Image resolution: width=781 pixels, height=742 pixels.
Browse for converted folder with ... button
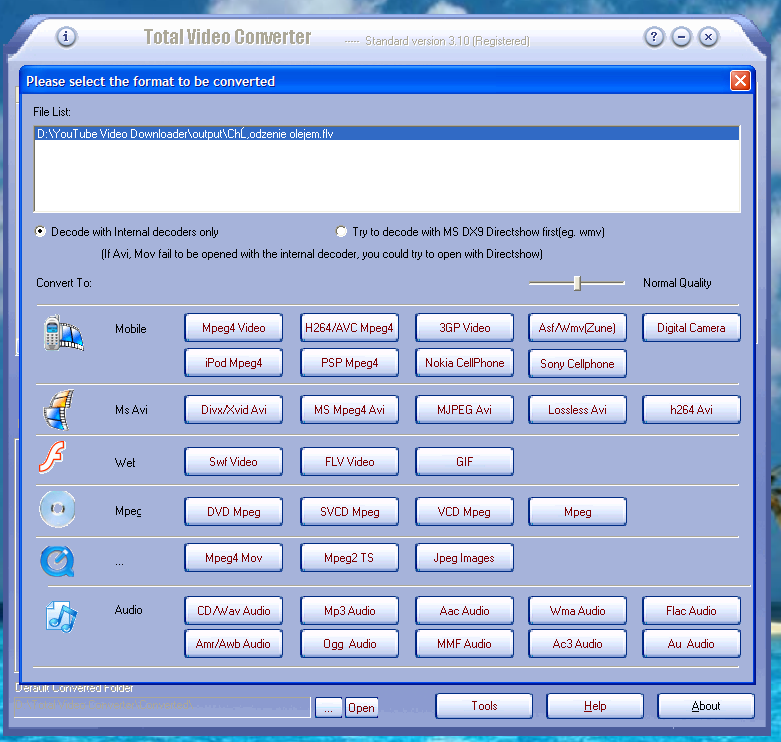[x=328, y=708]
